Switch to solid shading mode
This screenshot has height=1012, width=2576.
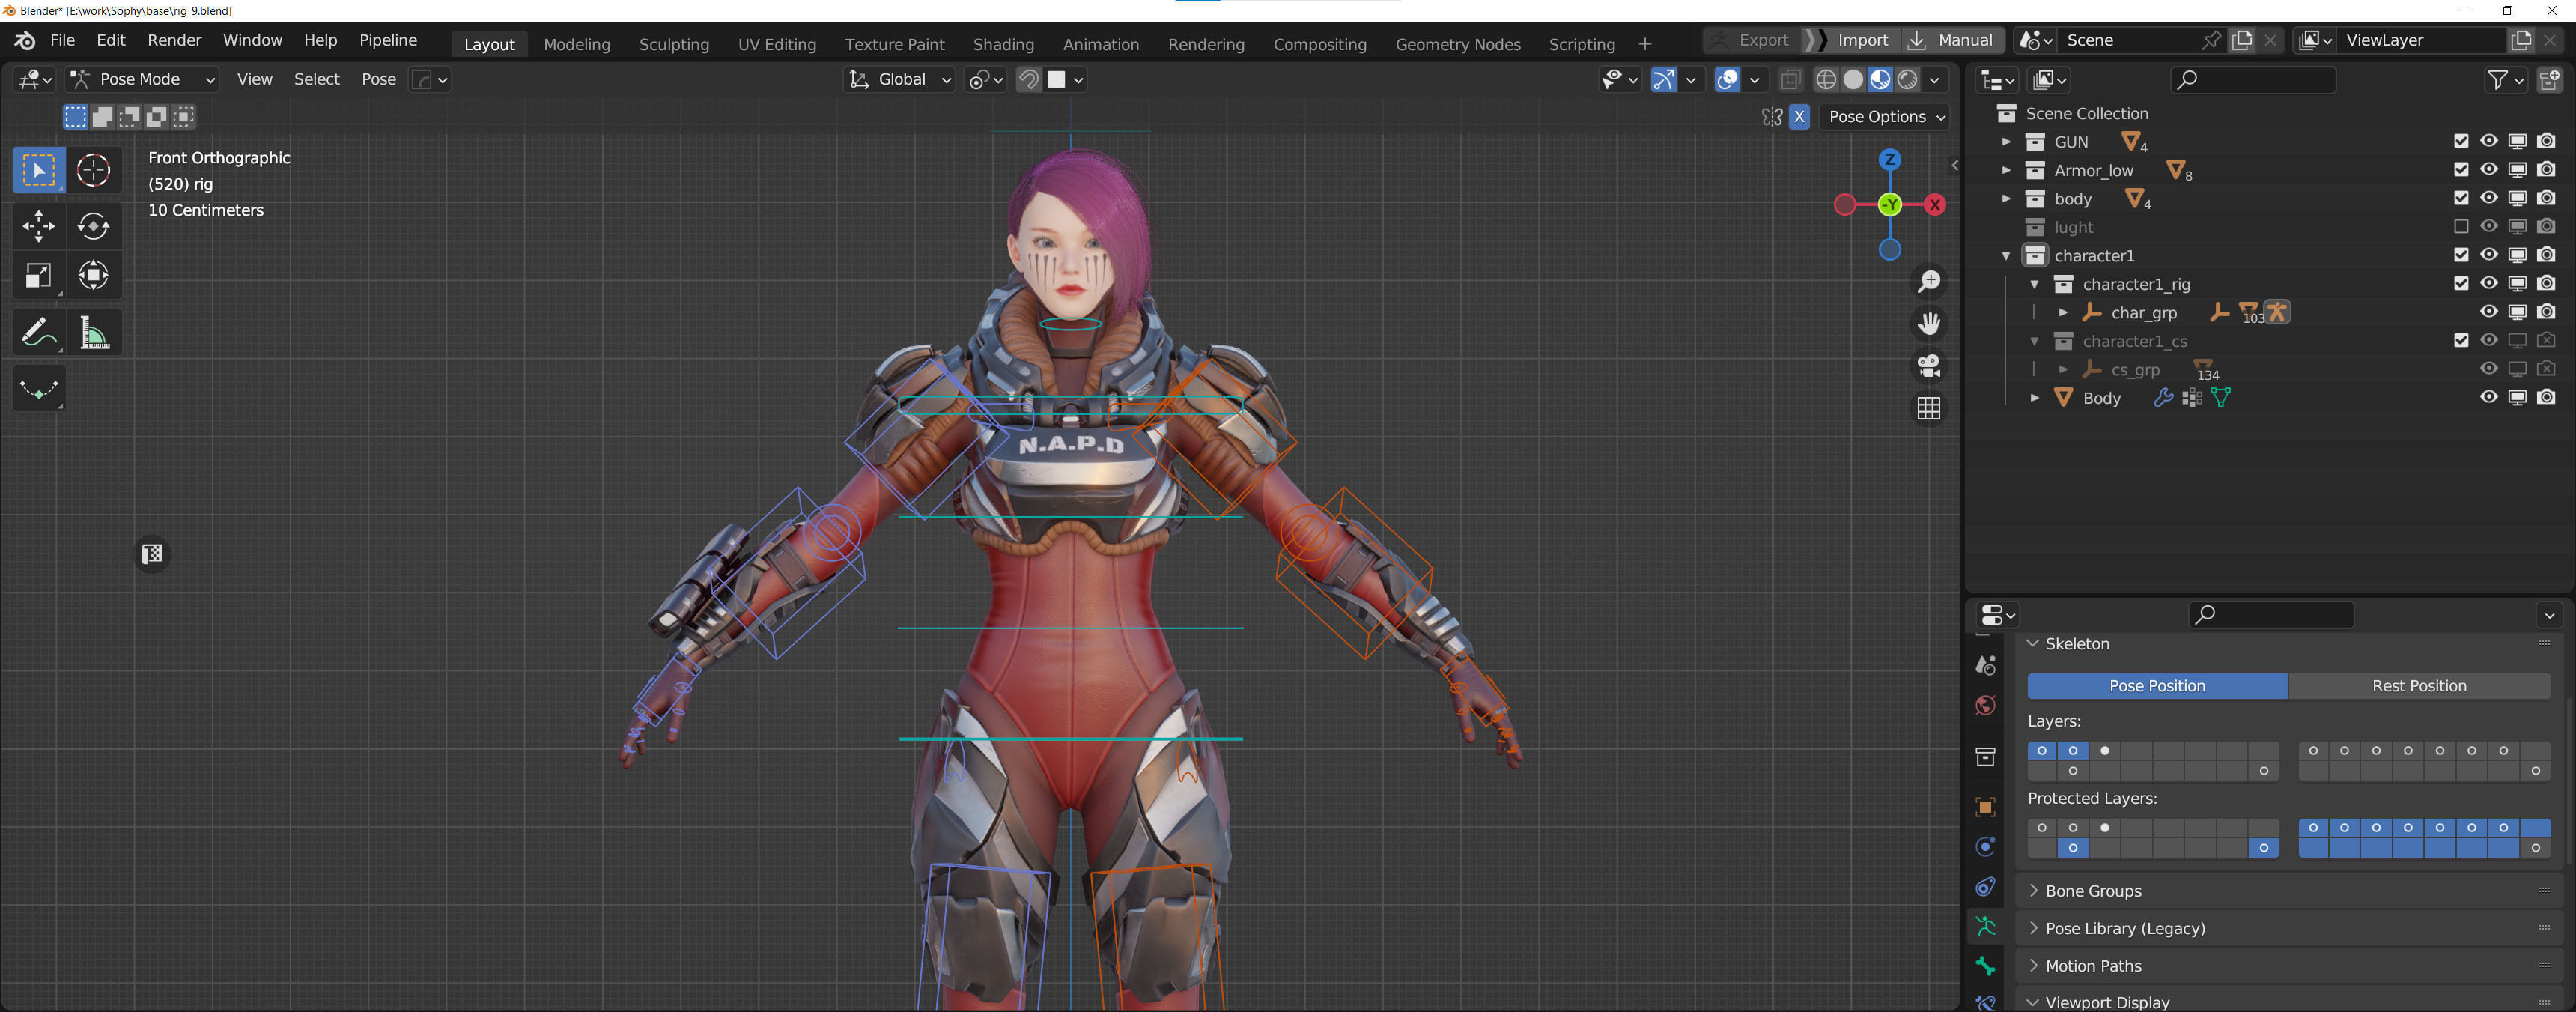coord(1852,80)
